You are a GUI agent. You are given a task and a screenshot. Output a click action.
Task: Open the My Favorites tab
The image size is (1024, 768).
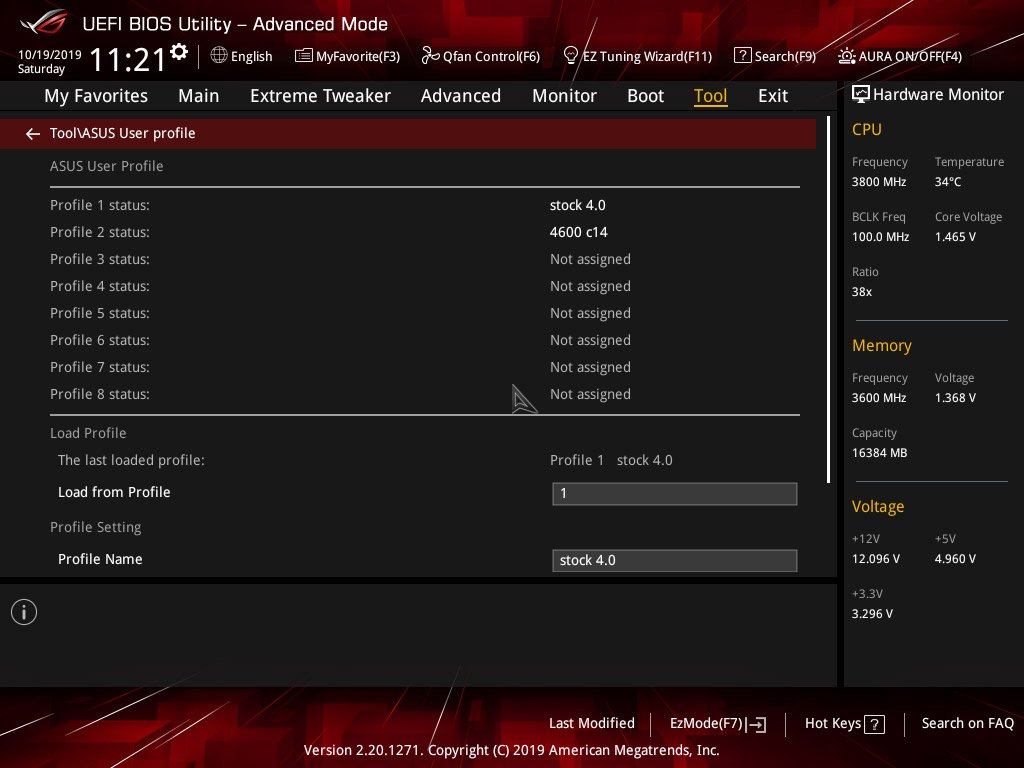96,96
